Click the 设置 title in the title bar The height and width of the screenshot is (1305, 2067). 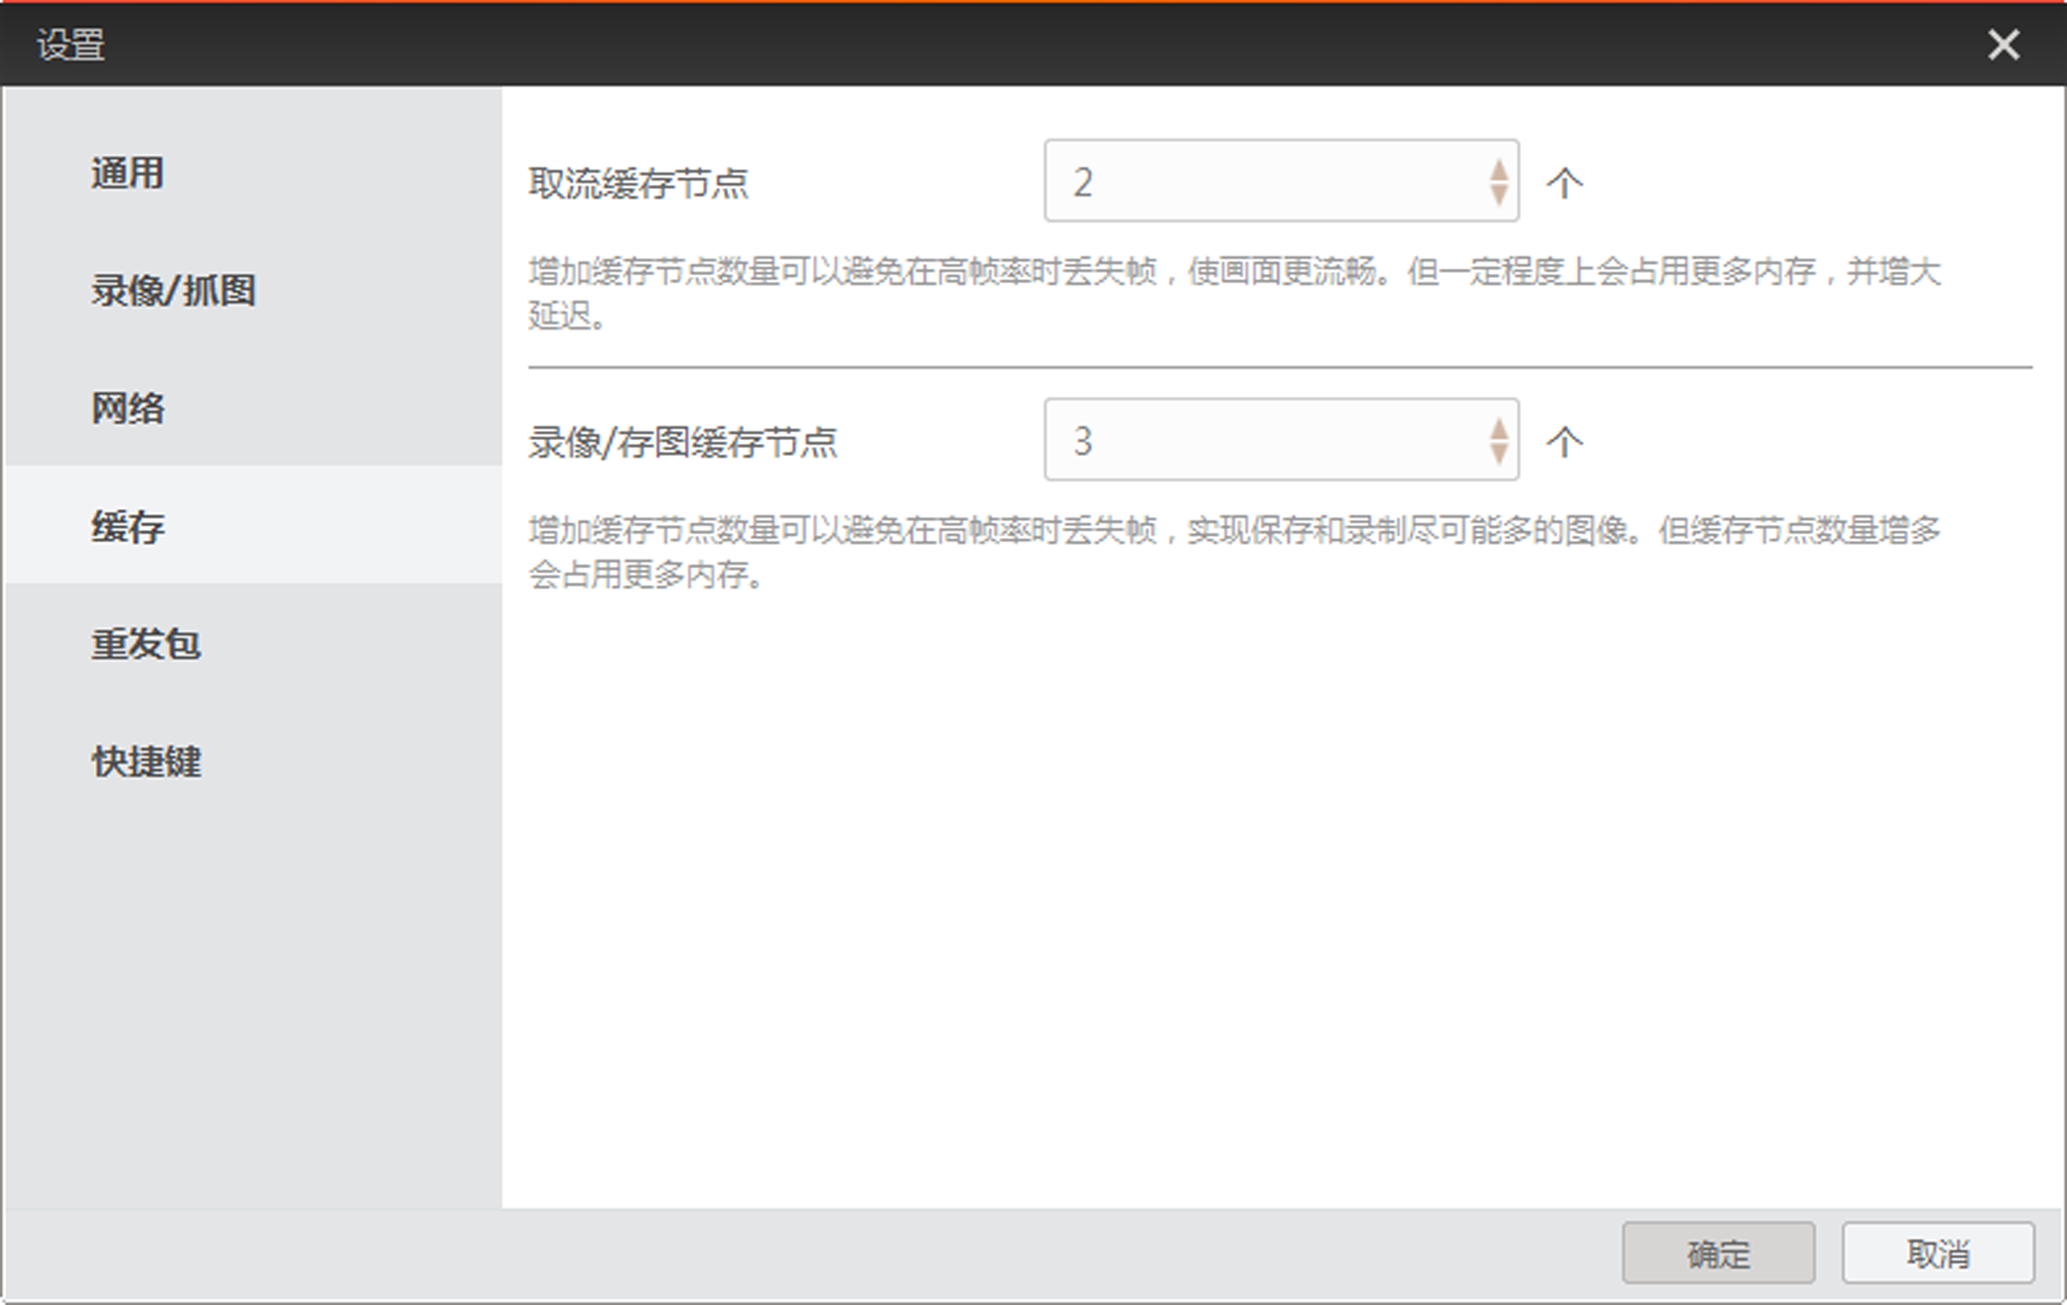pyautogui.click(x=70, y=45)
